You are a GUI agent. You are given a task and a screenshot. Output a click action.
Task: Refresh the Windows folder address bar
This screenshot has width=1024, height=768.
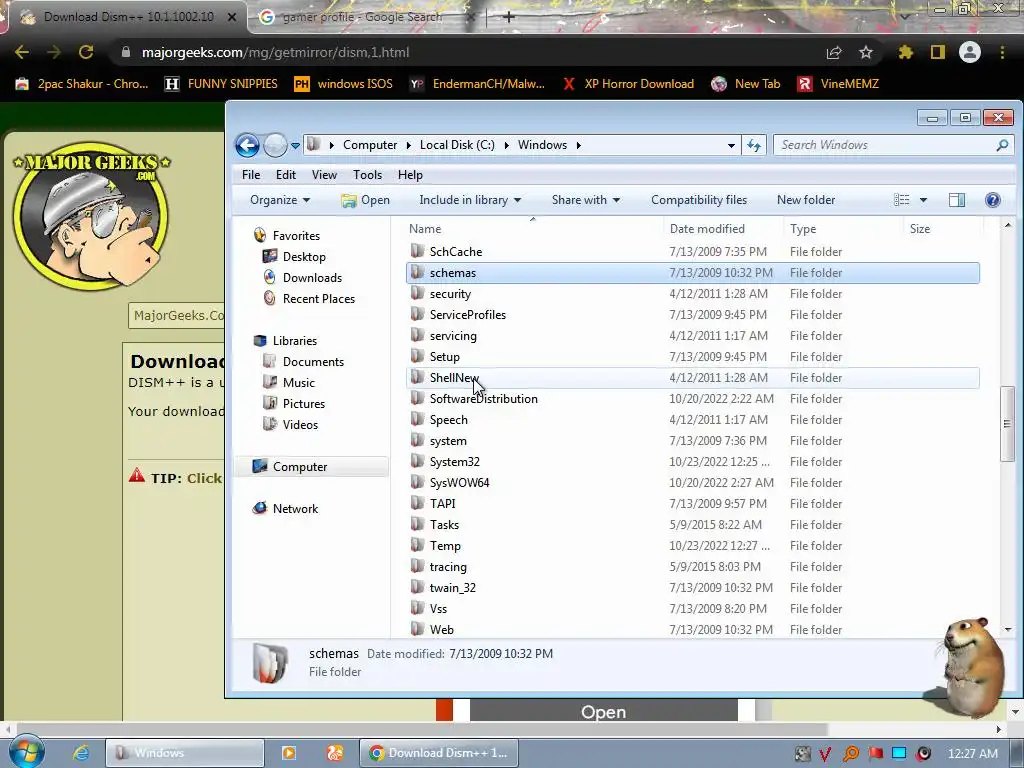[754, 145]
